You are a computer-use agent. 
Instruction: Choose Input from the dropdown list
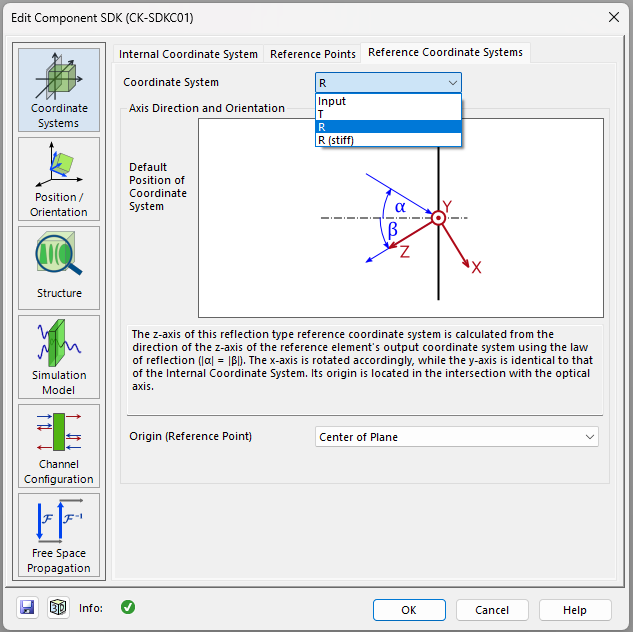tap(388, 101)
